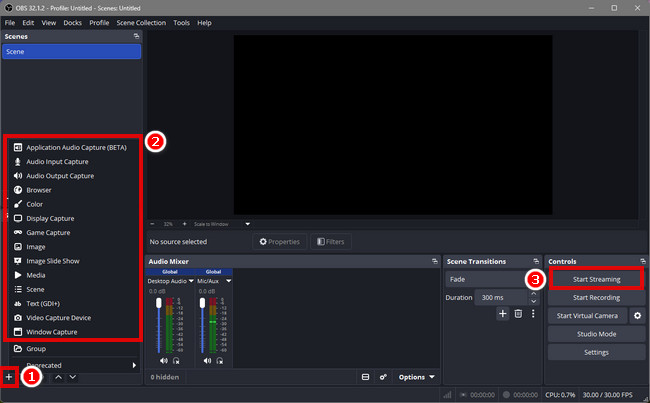This screenshot has height=403, width=650.
Task: Expand the Deprecated submenu arrow
Action: click(134, 365)
